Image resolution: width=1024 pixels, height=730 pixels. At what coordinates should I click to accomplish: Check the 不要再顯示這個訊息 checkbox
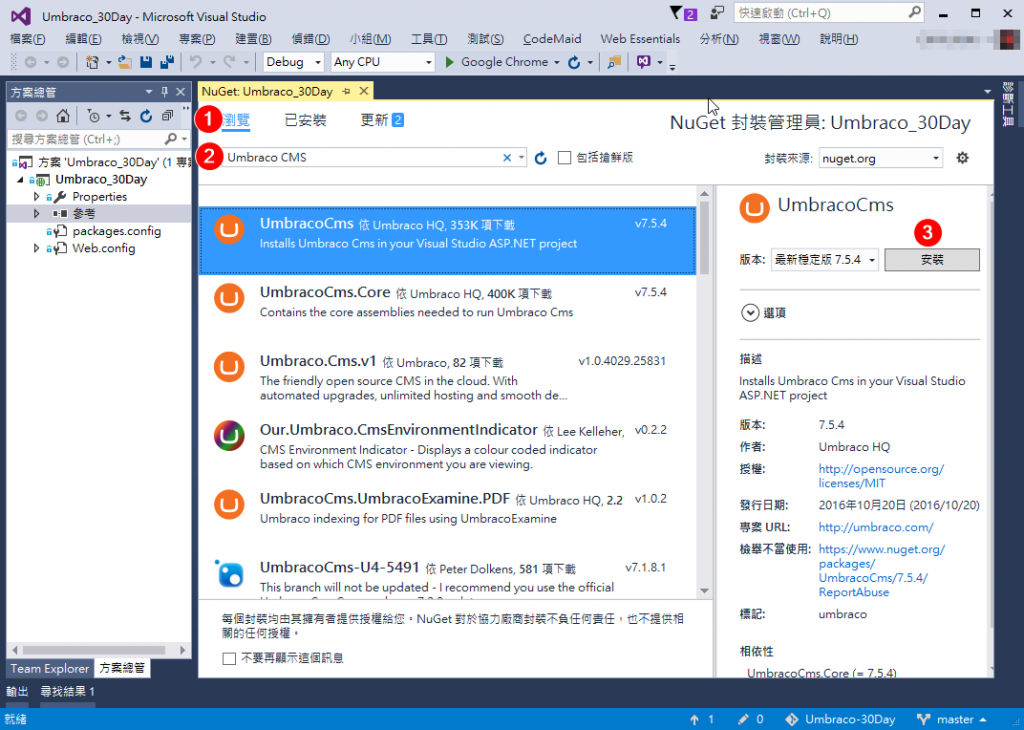pyautogui.click(x=229, y=658)
